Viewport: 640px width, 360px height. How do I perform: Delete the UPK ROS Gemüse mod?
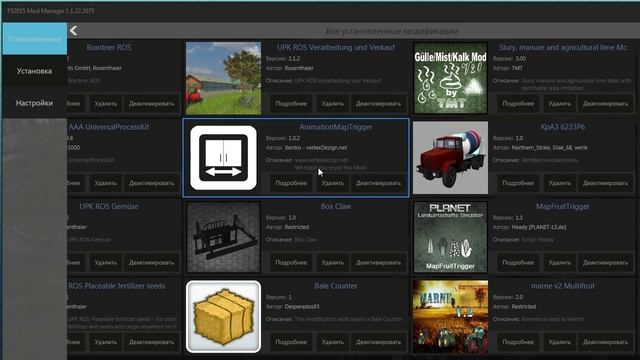click(105, 263)
